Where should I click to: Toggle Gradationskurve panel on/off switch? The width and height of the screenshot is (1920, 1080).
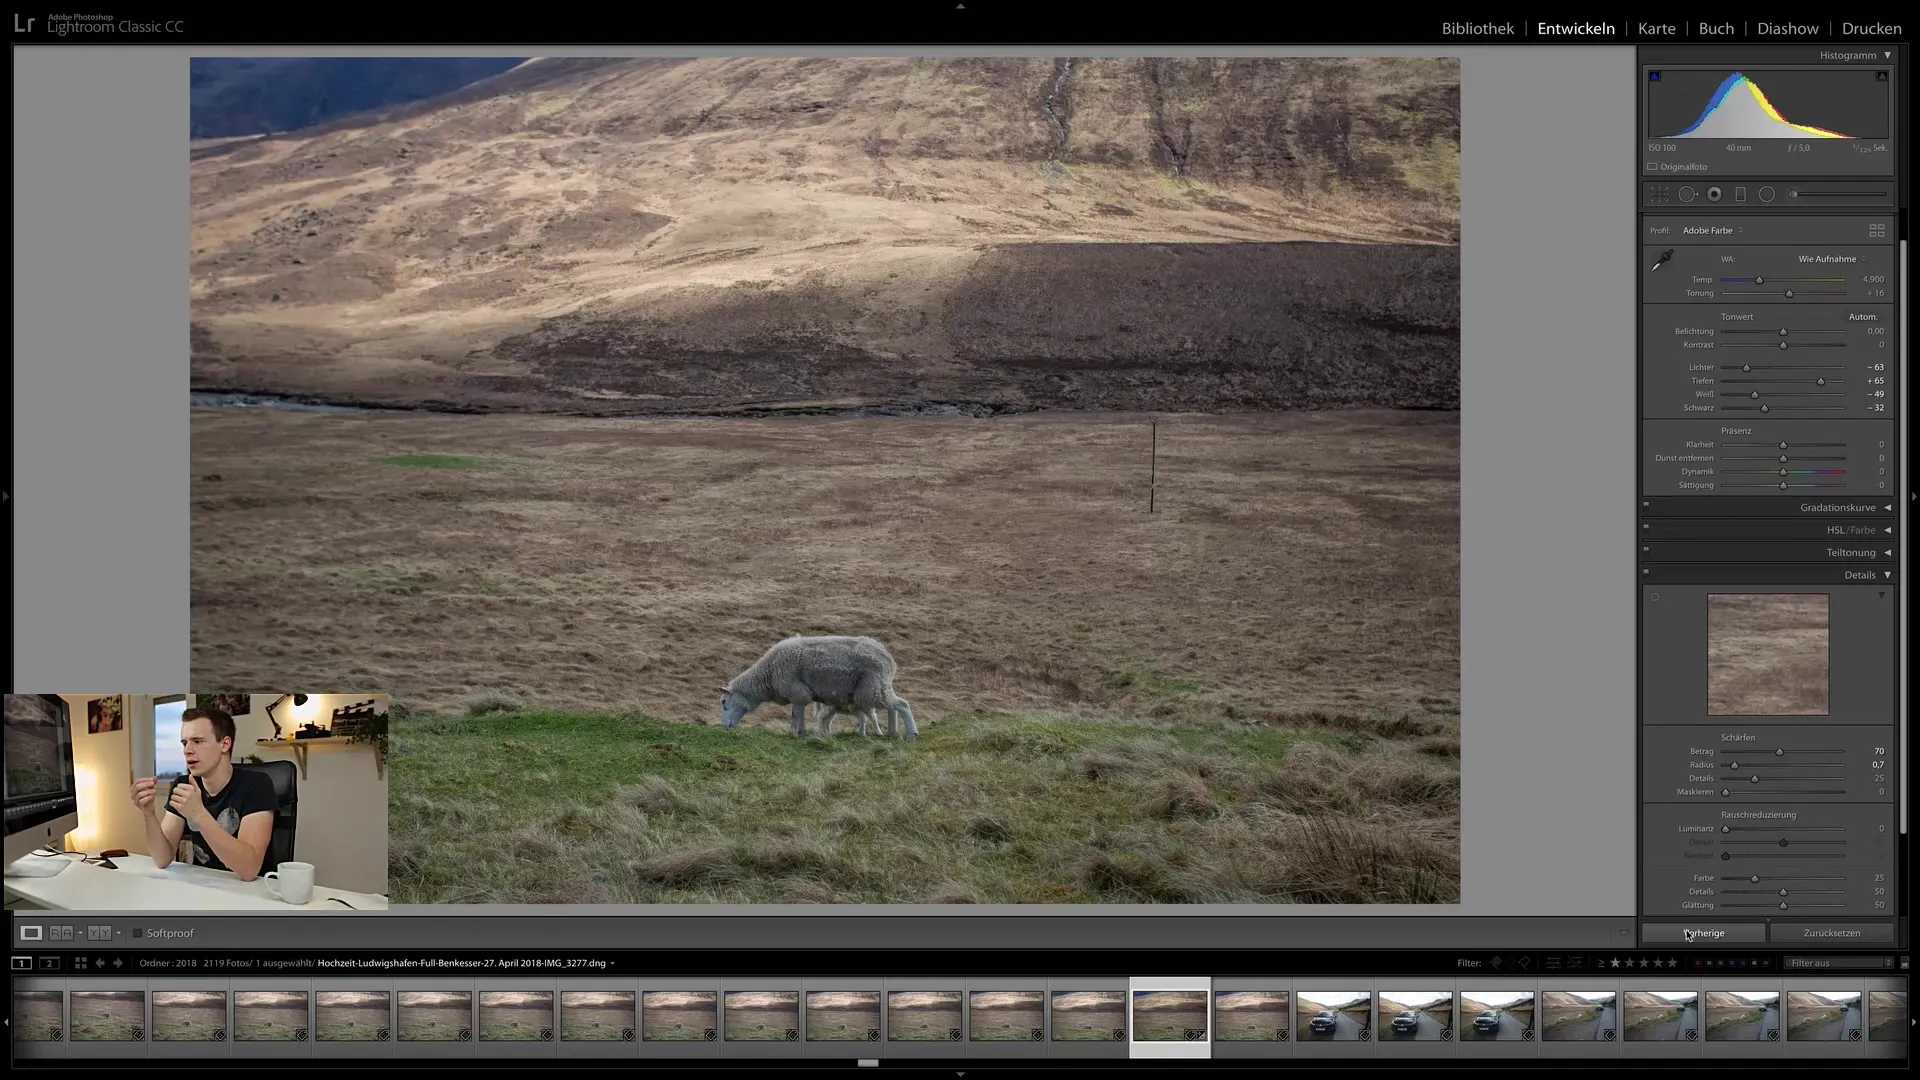[1646, 504]
